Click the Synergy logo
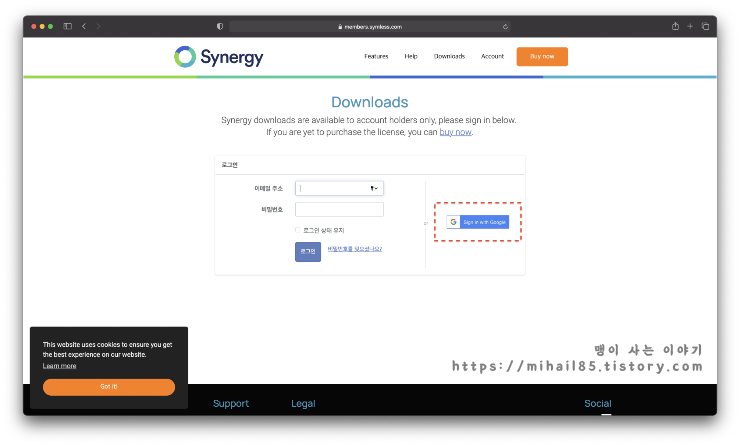The height and width of the screenshot is (446, 740). pos(219,57)
